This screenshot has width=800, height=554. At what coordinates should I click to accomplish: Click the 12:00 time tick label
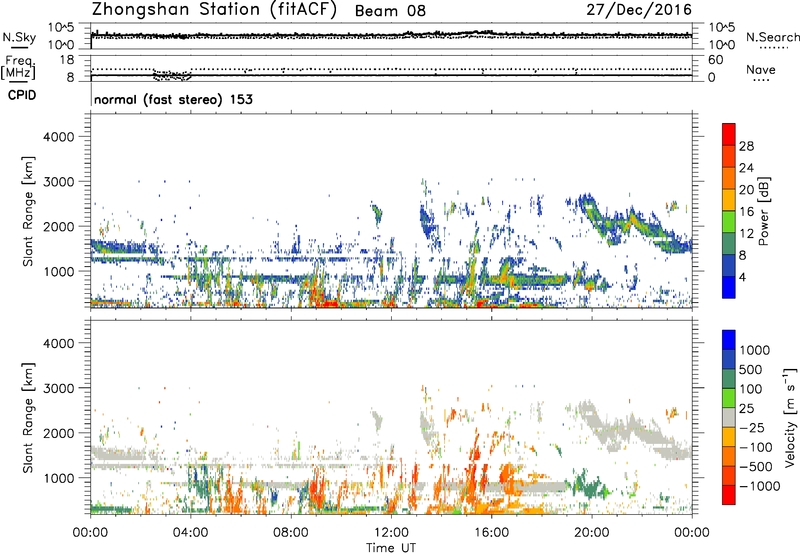(391, 533)
